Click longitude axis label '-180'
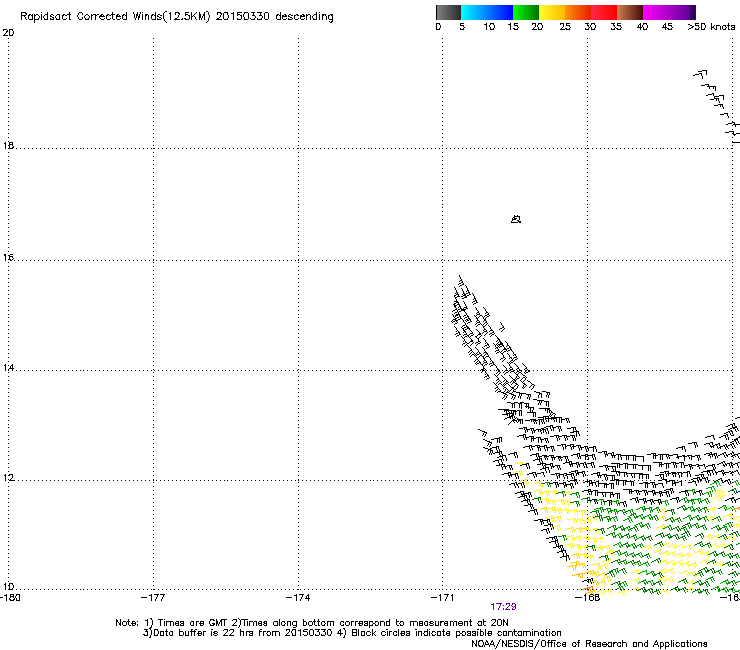Screen dimensions: 740x650 tap(10, 598)
